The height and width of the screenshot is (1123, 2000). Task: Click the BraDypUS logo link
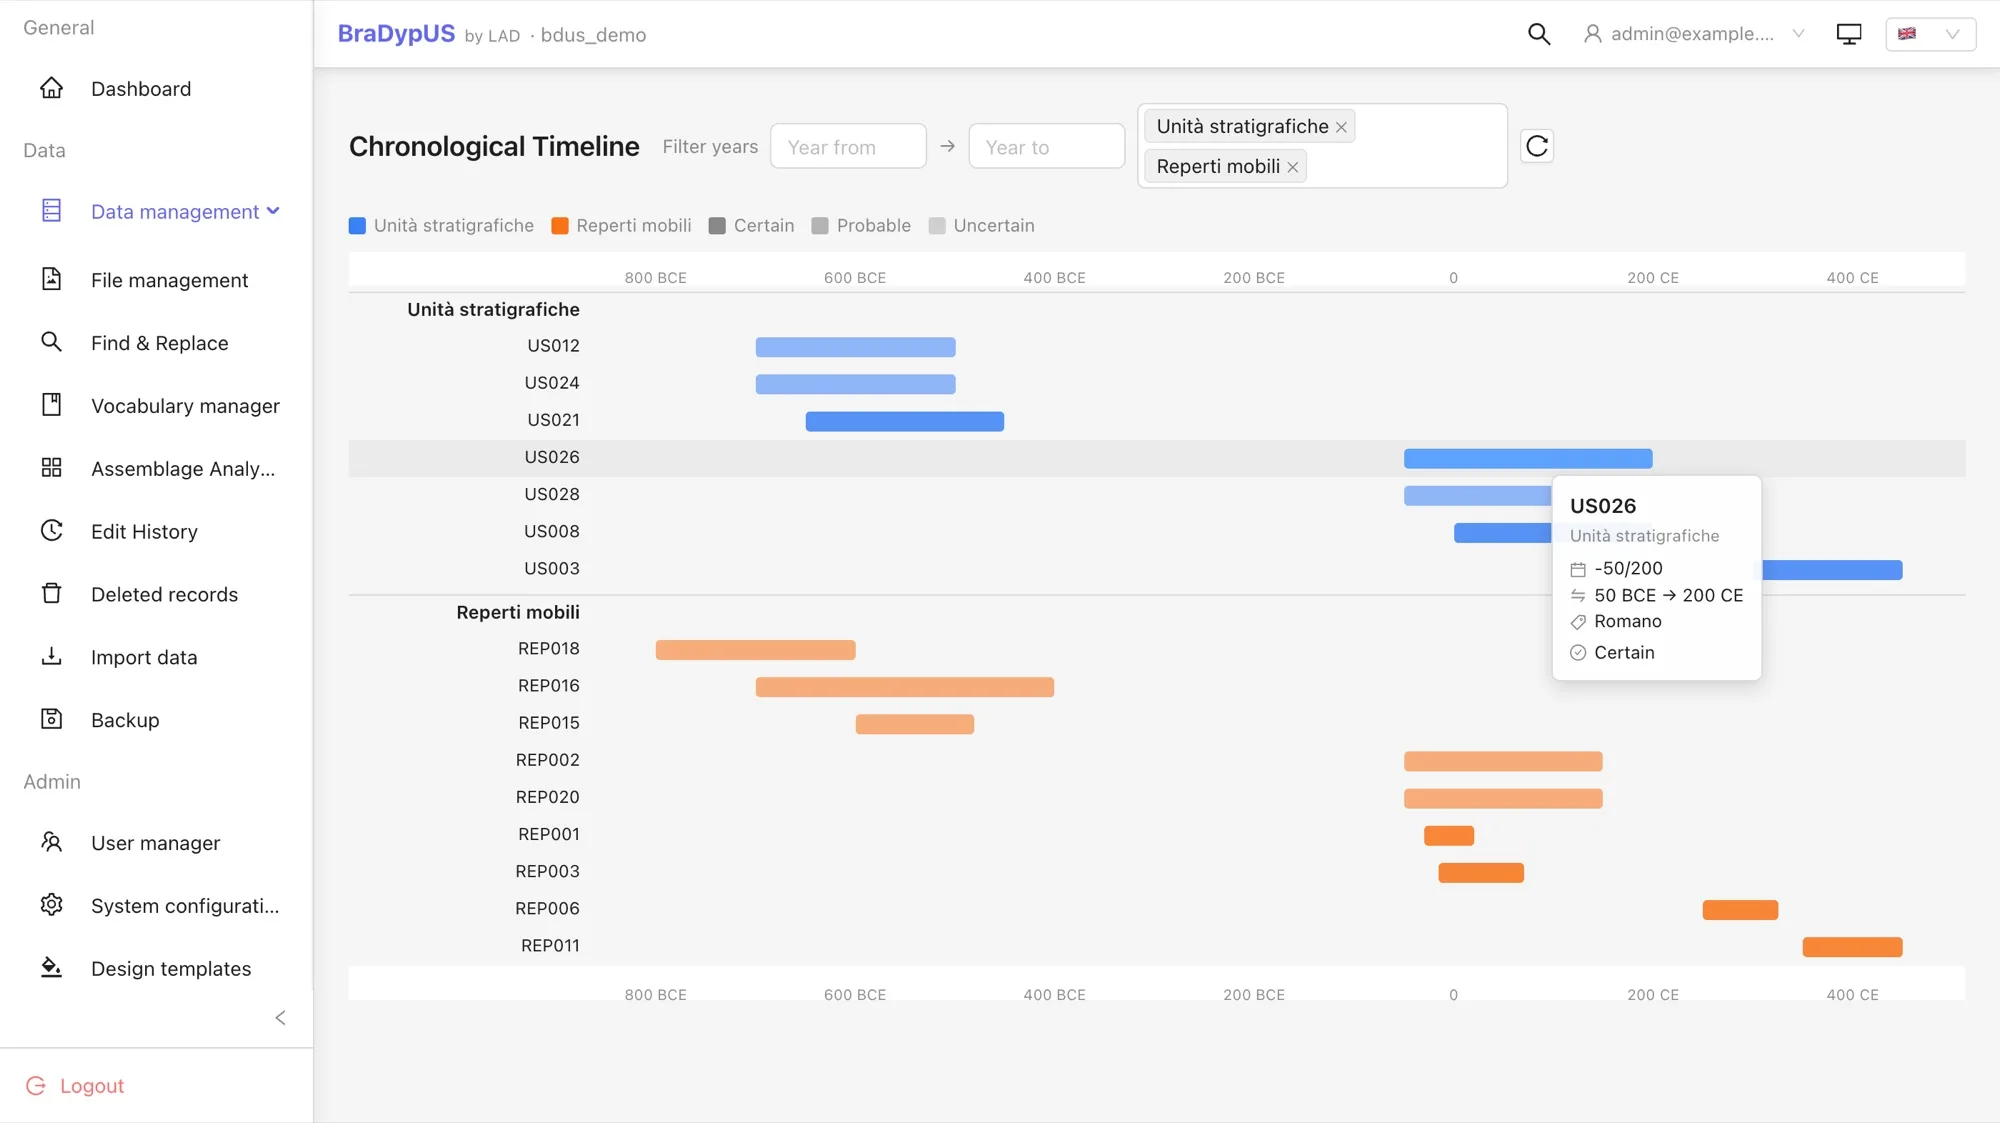pyautogui.click(x=396, y=34)
